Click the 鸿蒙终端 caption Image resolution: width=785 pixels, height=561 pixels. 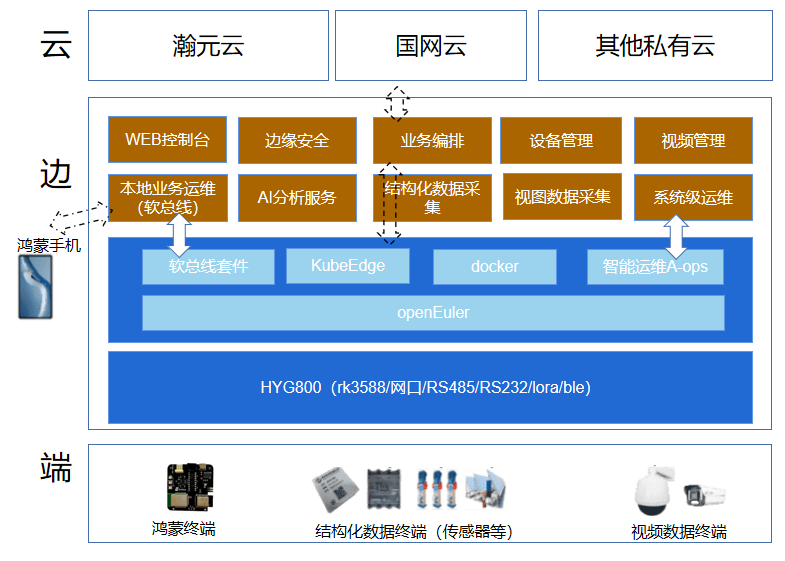tap(184, 529)
